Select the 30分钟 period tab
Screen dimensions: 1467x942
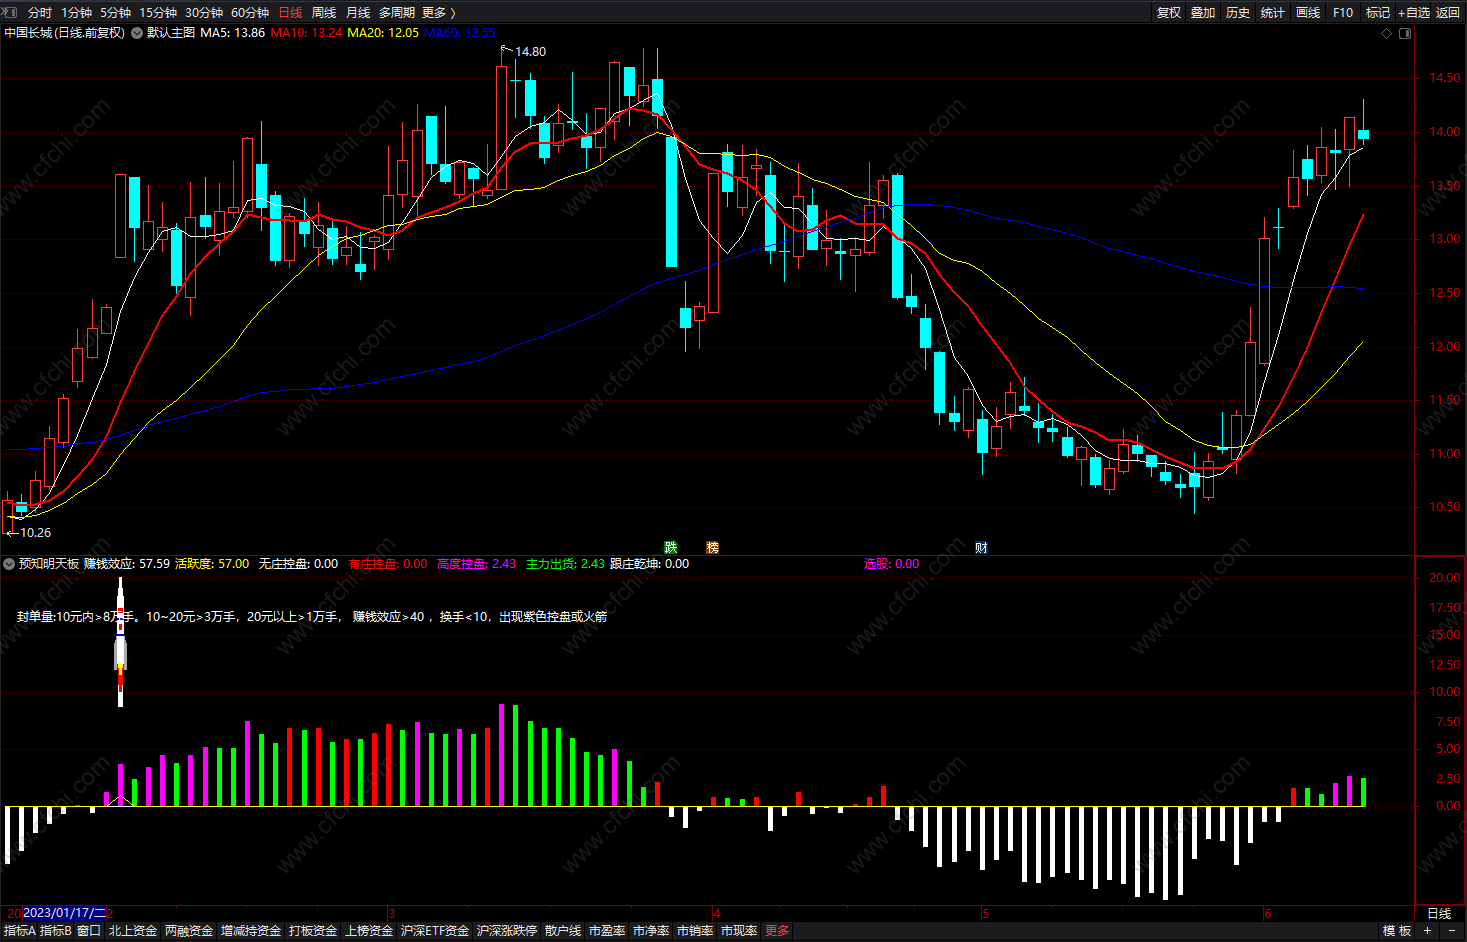204,12
